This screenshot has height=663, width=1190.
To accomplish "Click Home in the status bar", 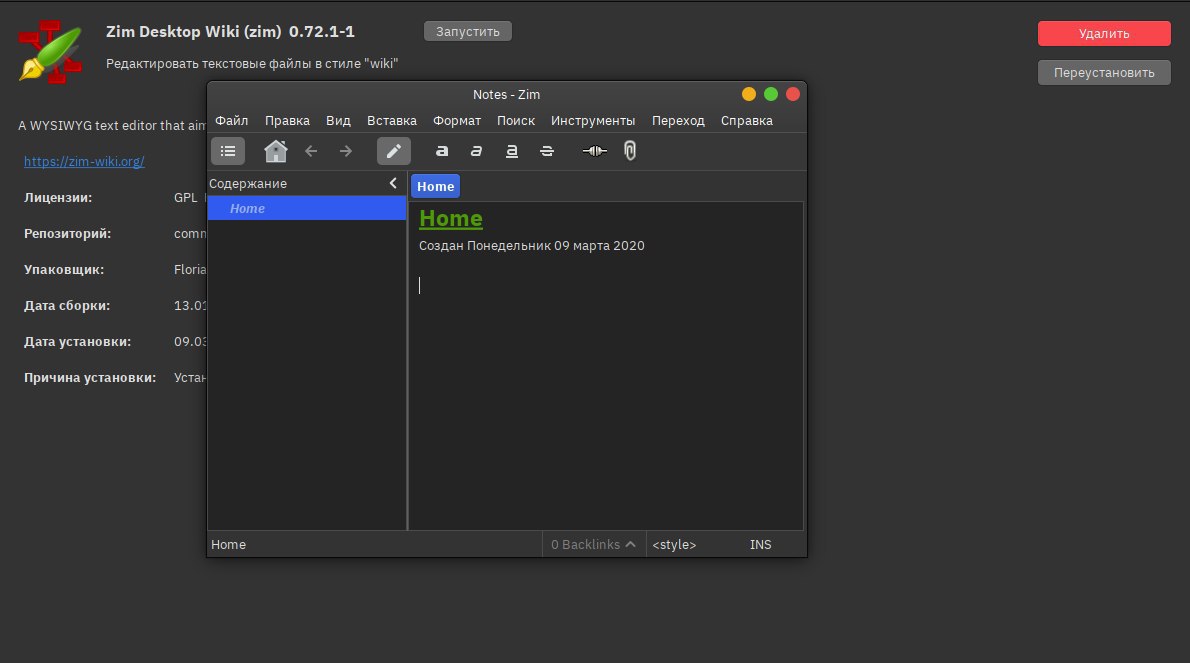I will (x=228, y=545).
